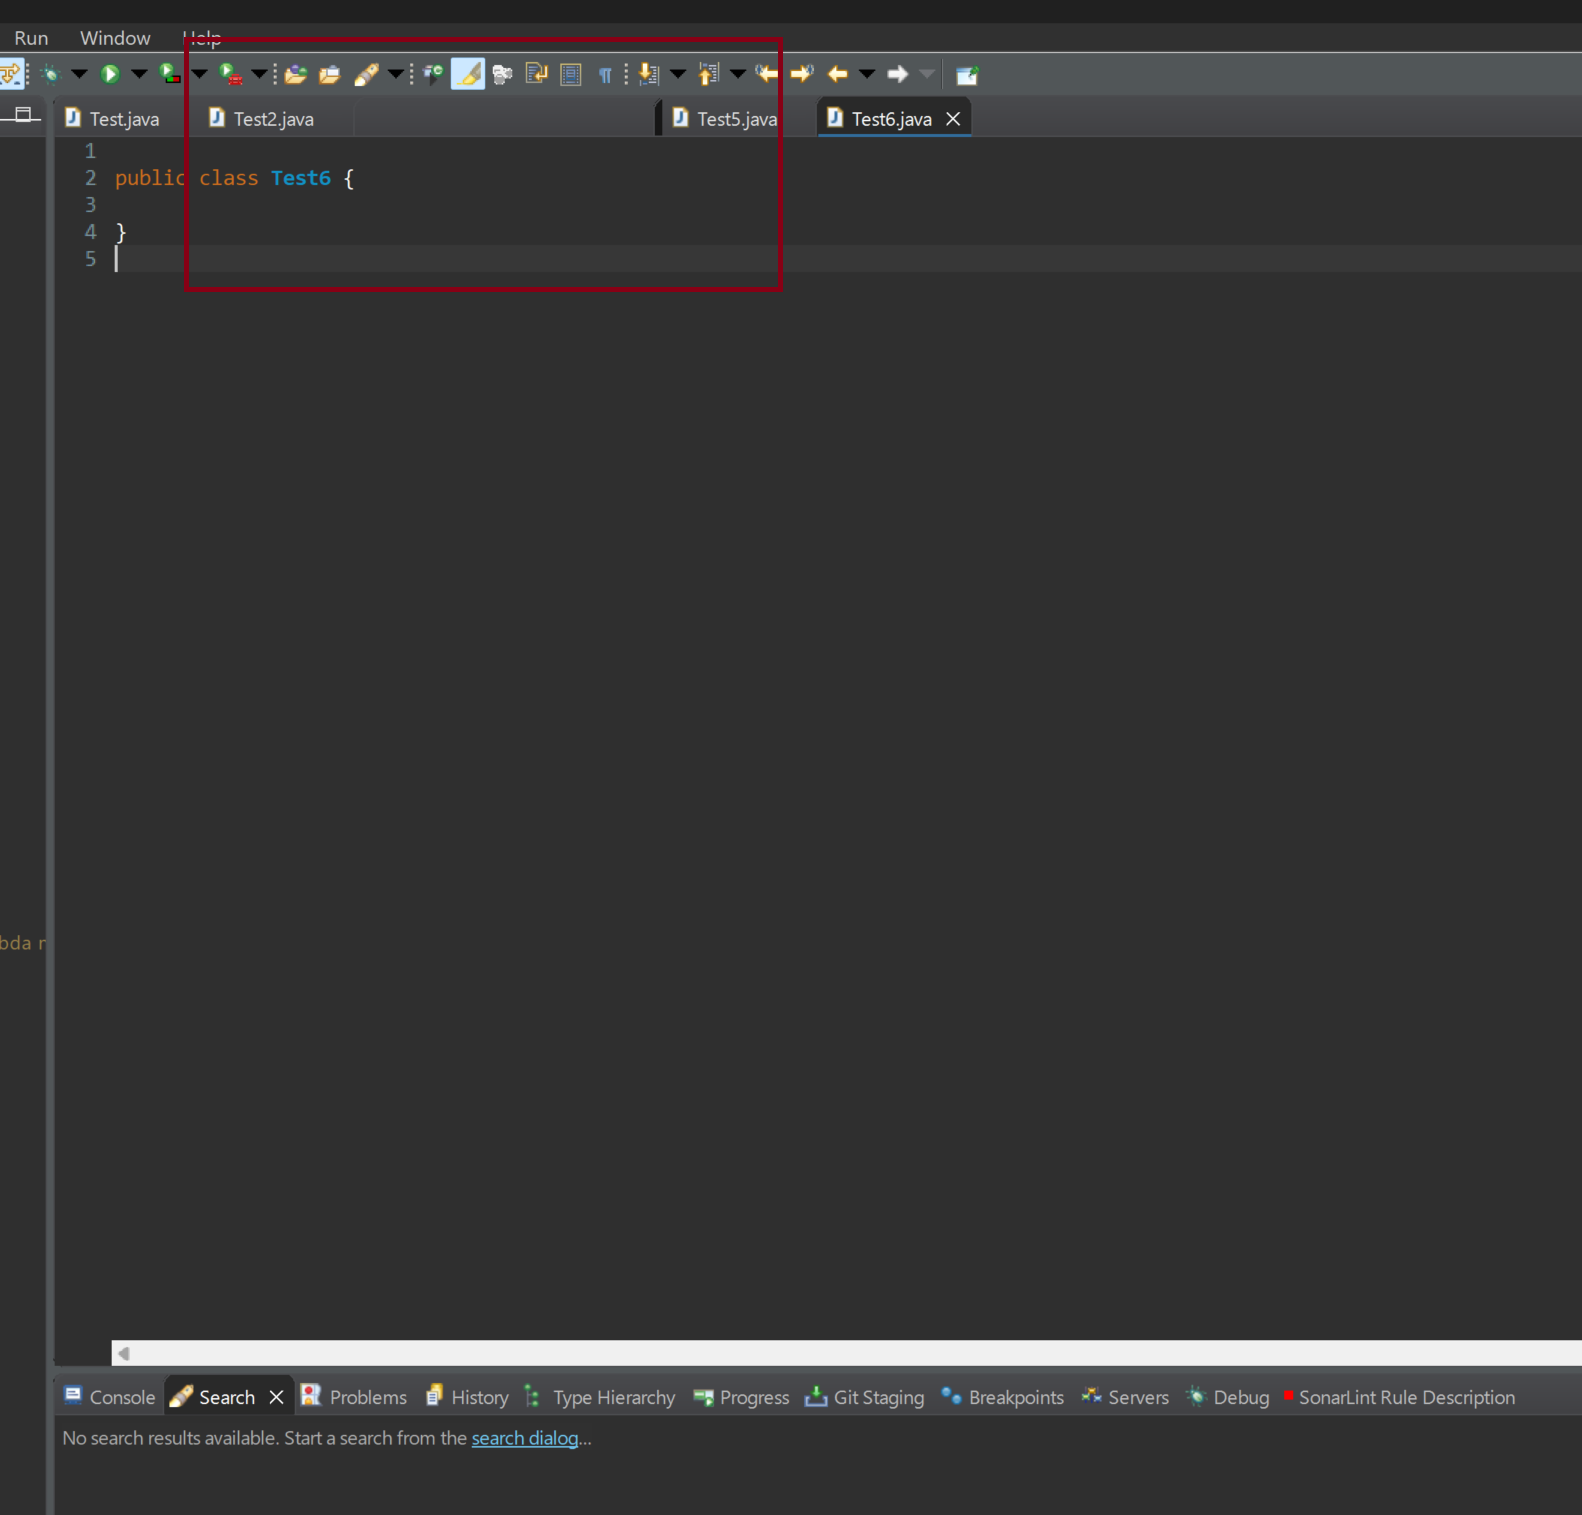Open the Window menu

click(x=115, y=38)
